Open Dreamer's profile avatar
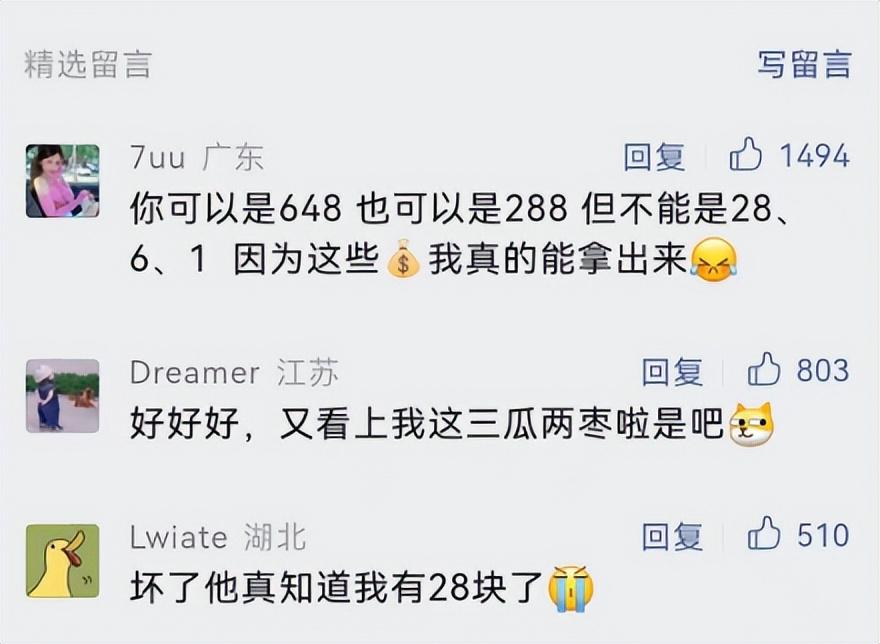The width and height of the screenshot is (880, 644). click(x=62, y=396)
